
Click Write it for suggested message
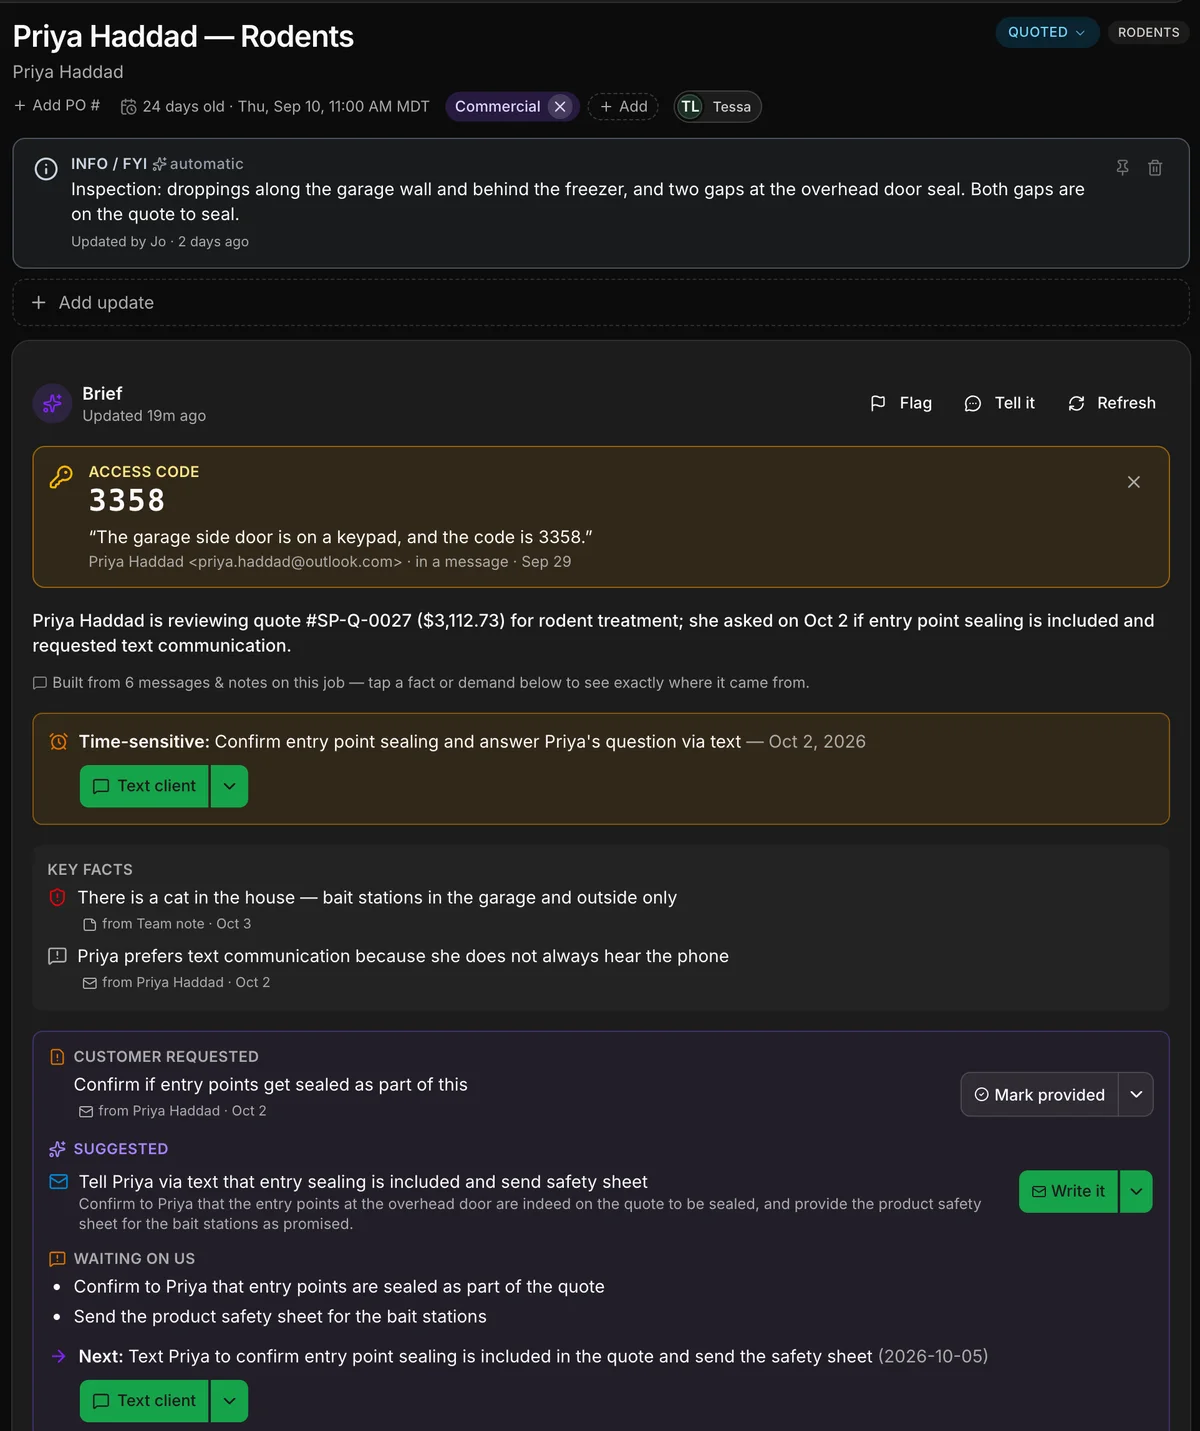[x=1068, y=1192]
